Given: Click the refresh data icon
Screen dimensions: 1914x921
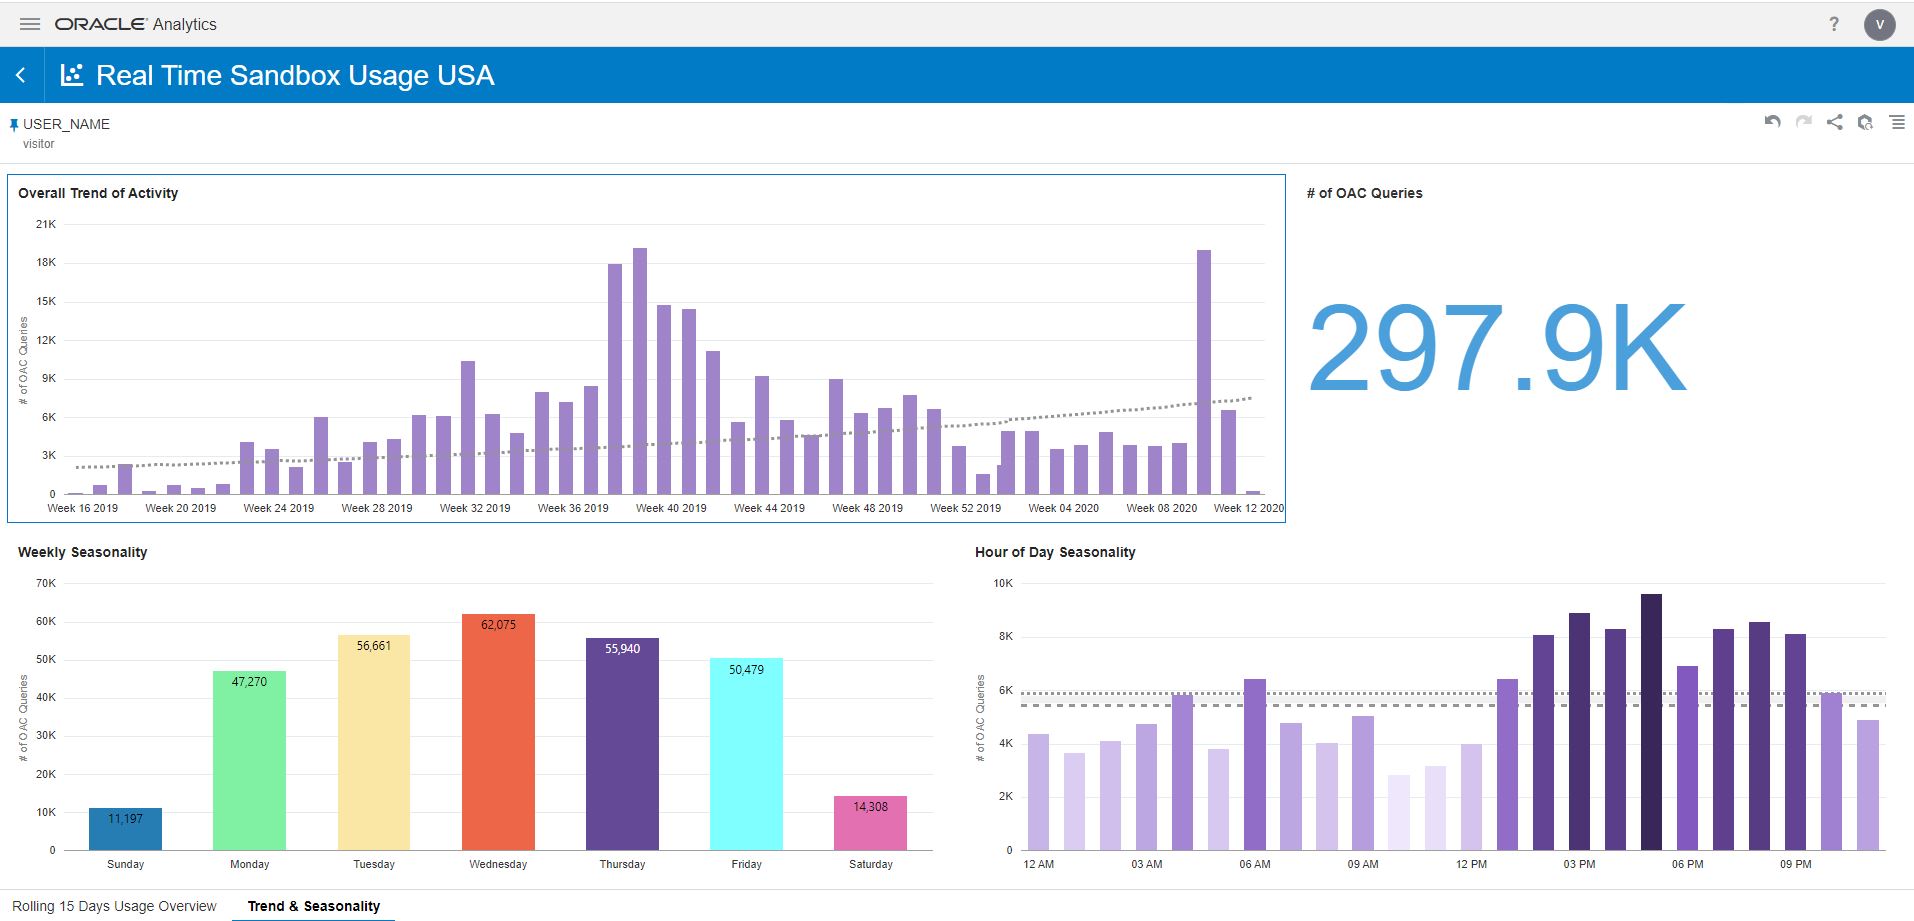Looking at the screenshot, I should tap(1865, 122).
